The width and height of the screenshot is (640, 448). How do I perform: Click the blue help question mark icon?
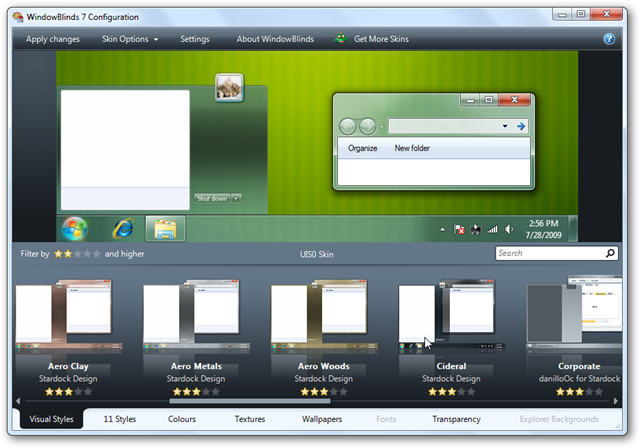609,39
